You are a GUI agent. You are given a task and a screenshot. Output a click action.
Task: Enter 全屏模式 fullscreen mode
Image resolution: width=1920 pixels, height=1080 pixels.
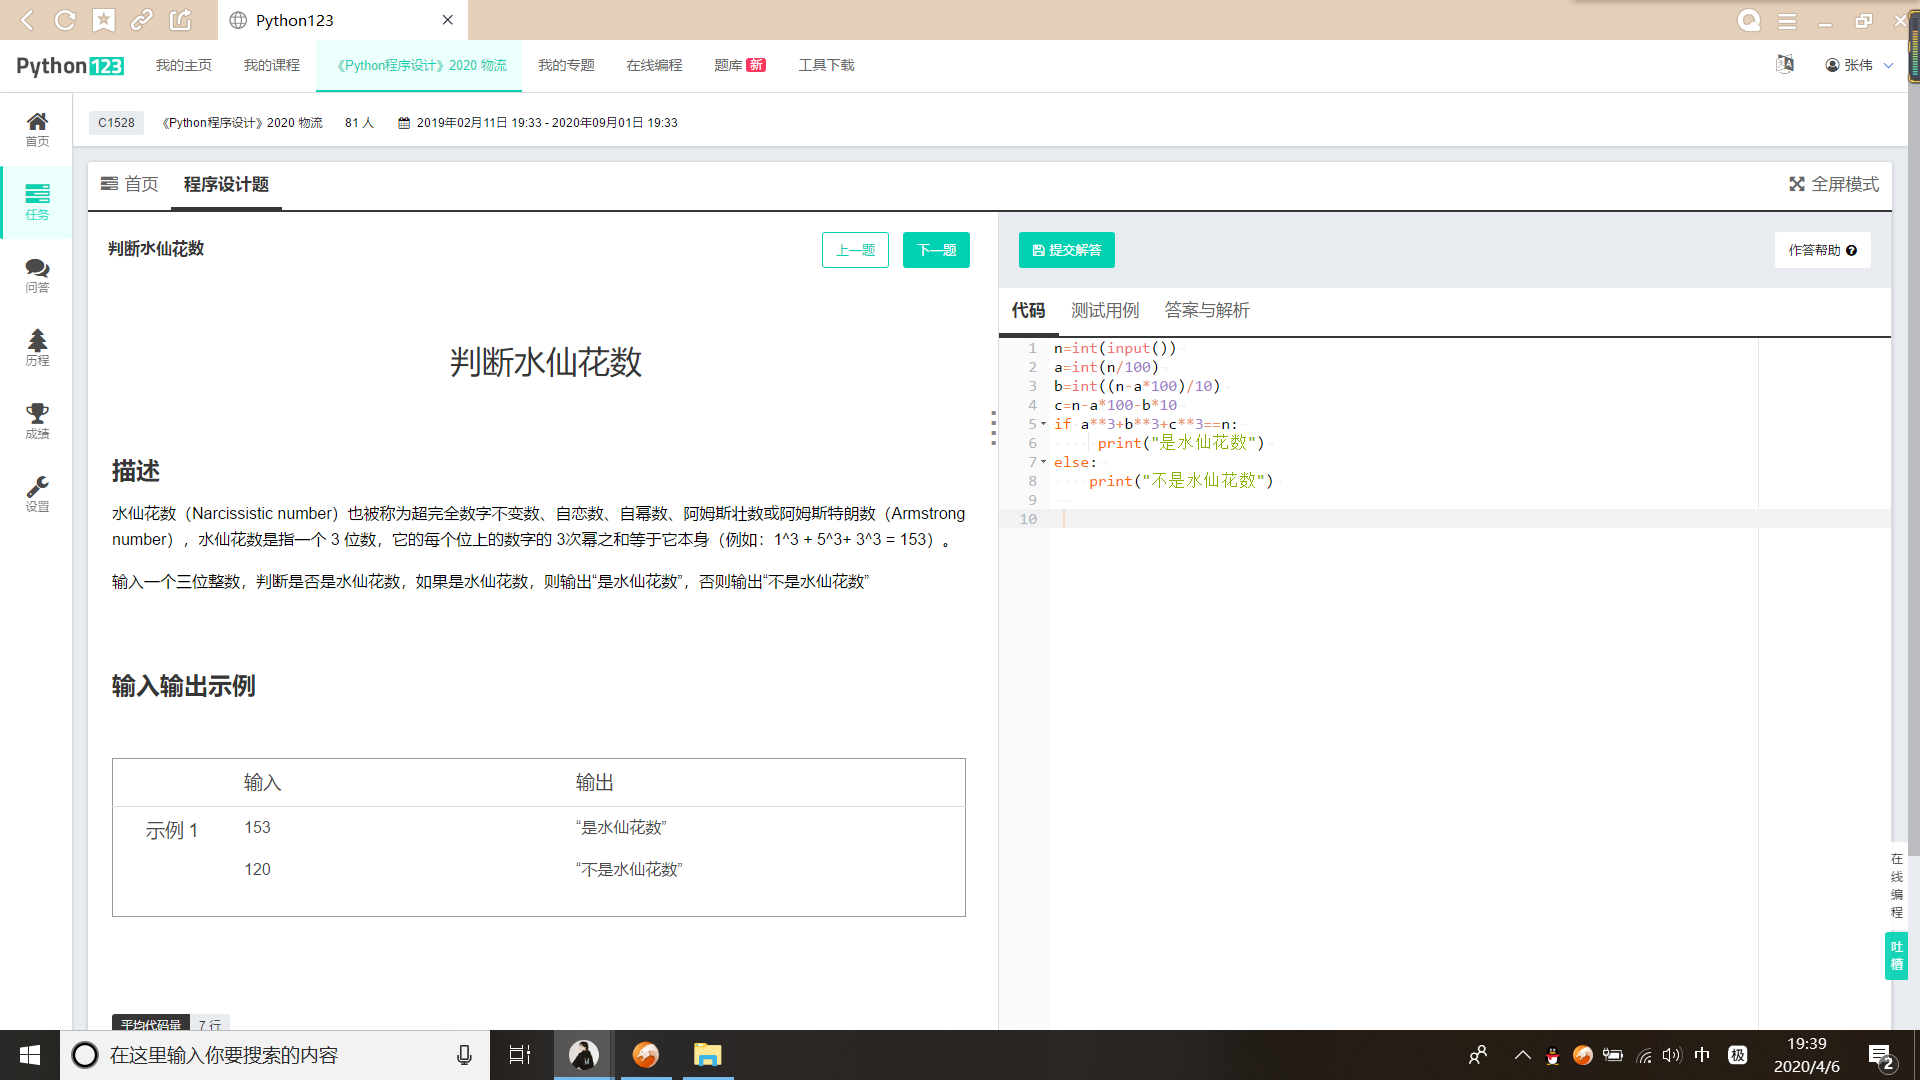point(1834,184)
